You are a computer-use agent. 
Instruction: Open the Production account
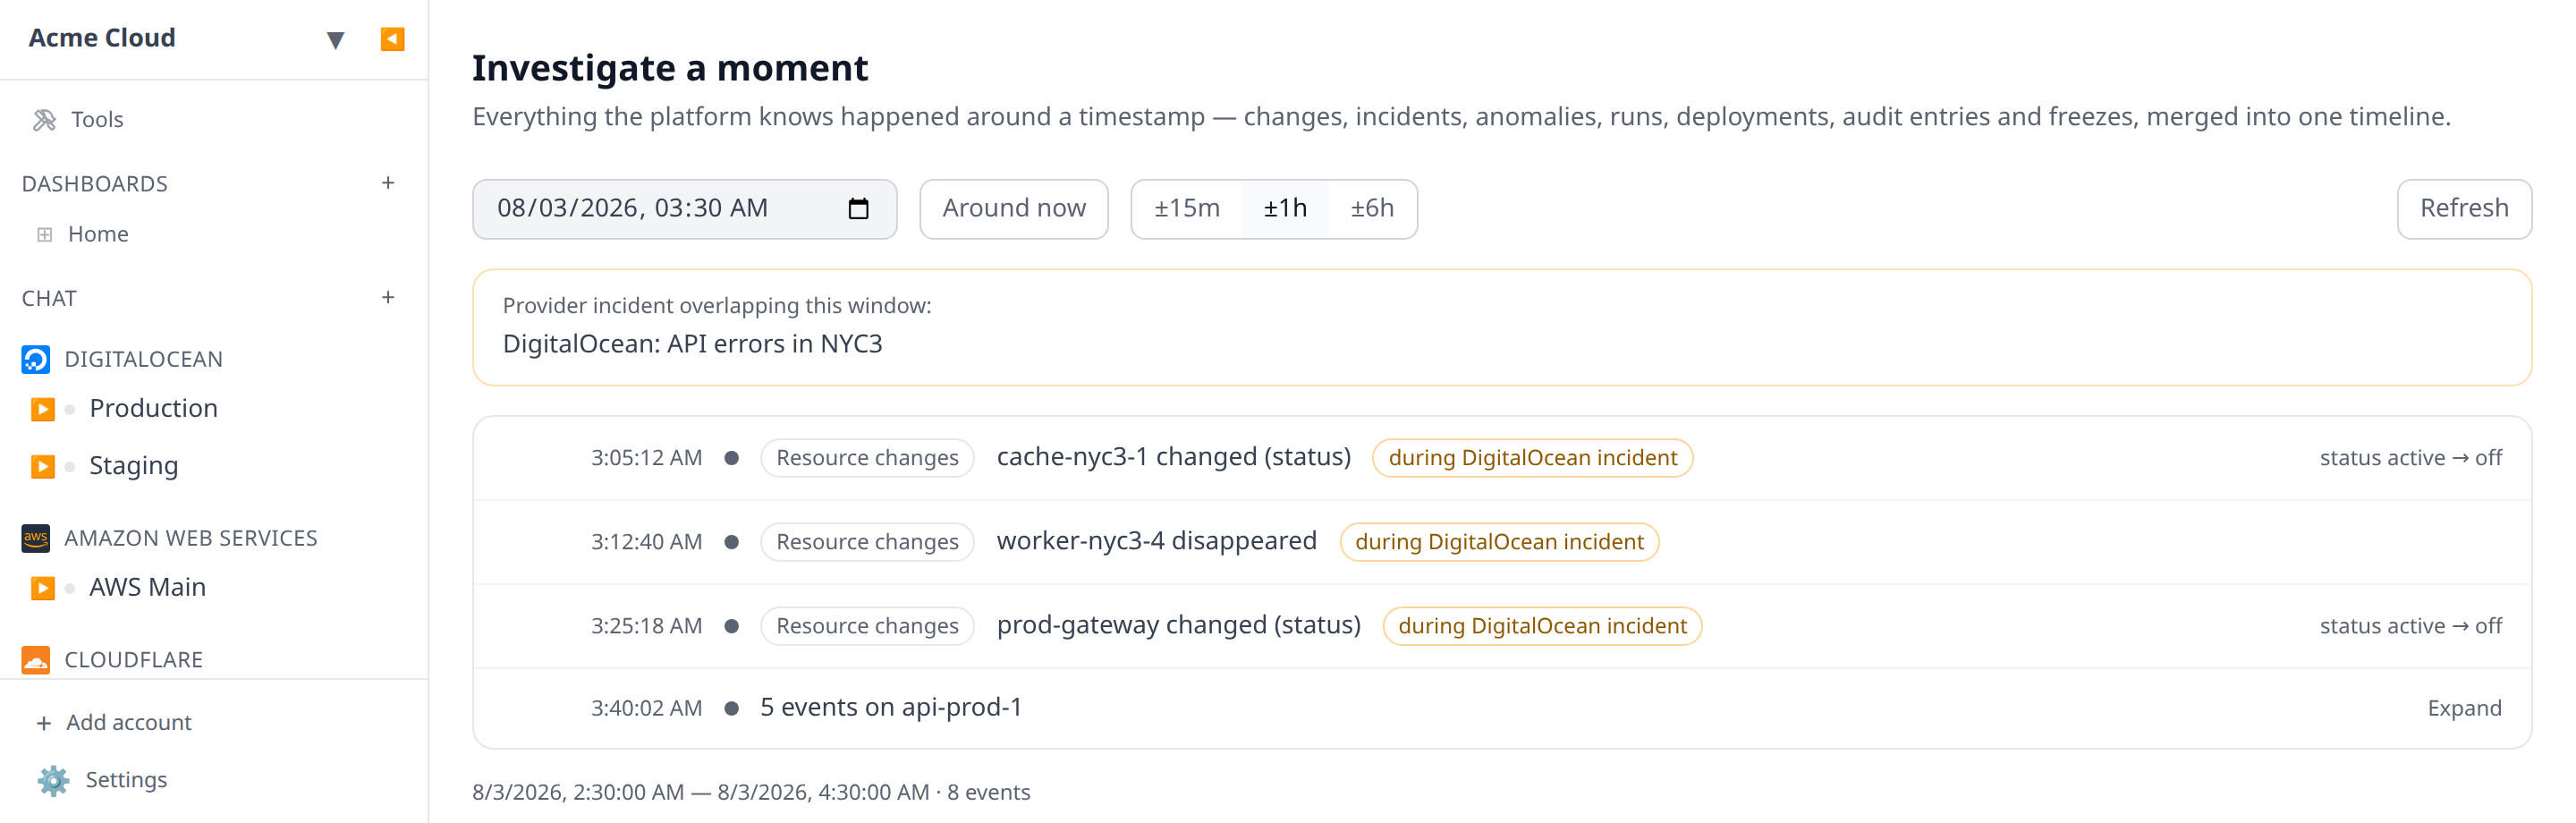click(153, 408)
